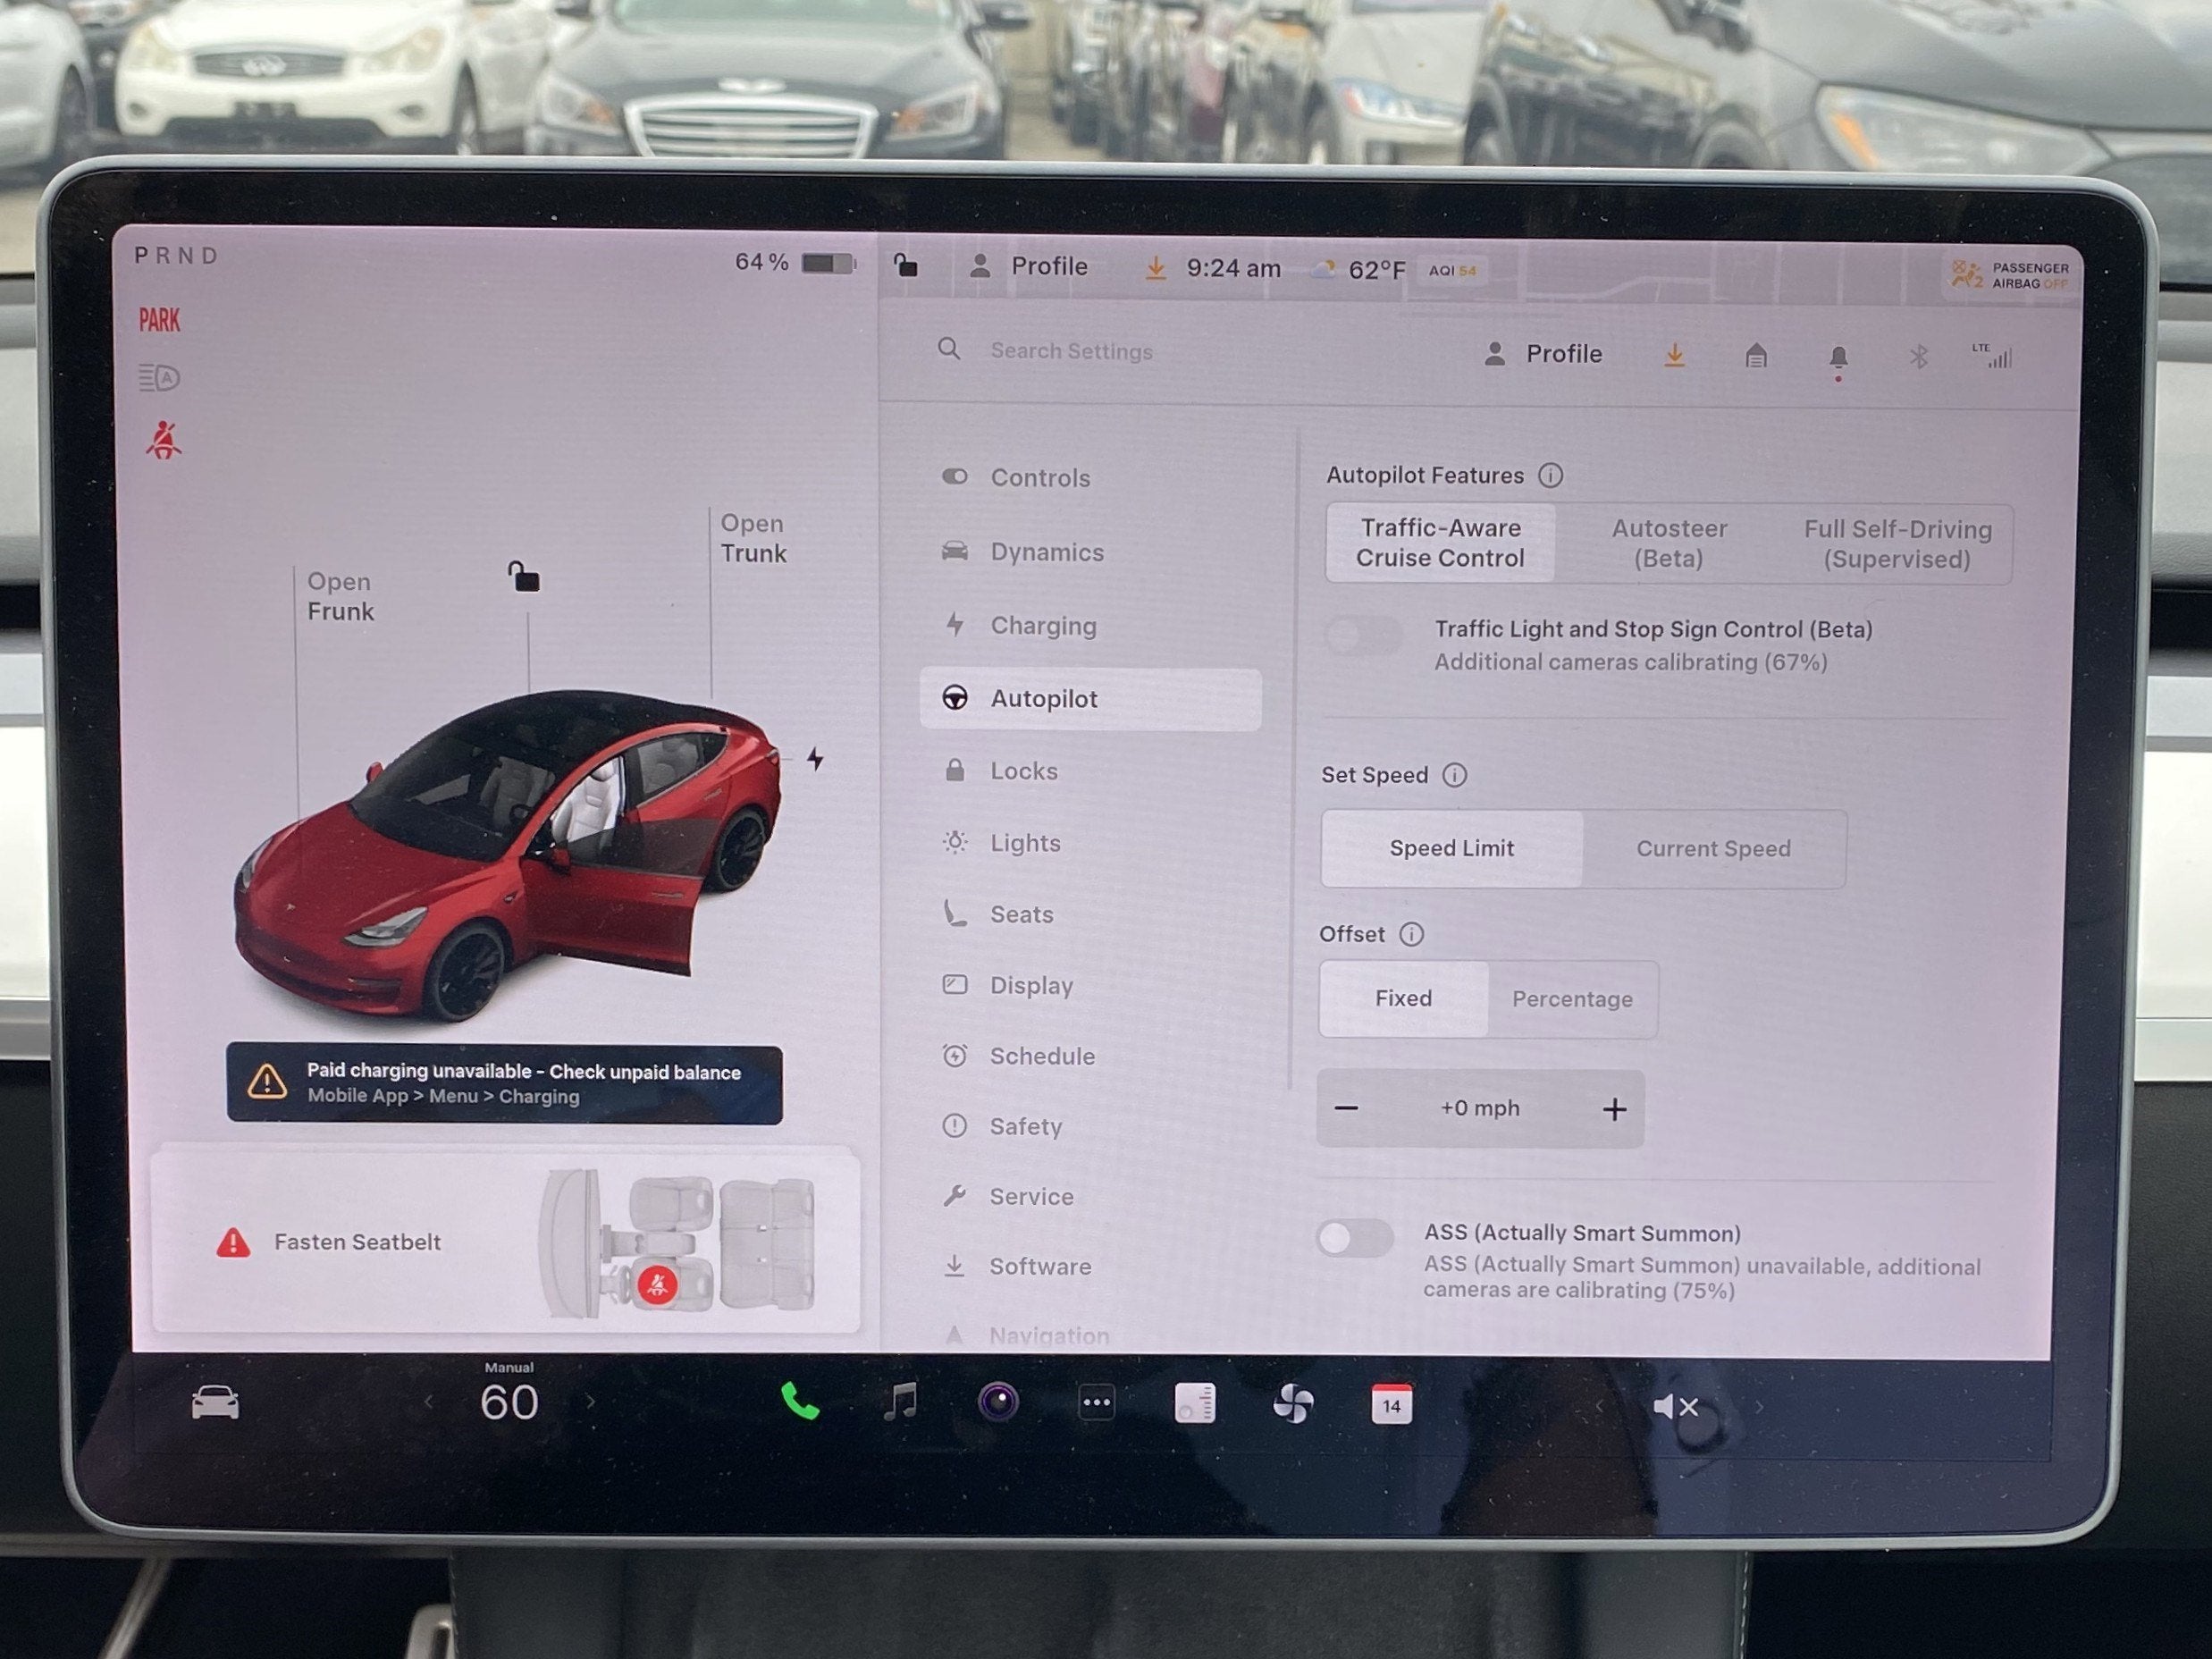Tap the download arrow beside 9:24 am
Screen dimensions: 2212x1659
pyautogui.click(x=1155, y=267)
